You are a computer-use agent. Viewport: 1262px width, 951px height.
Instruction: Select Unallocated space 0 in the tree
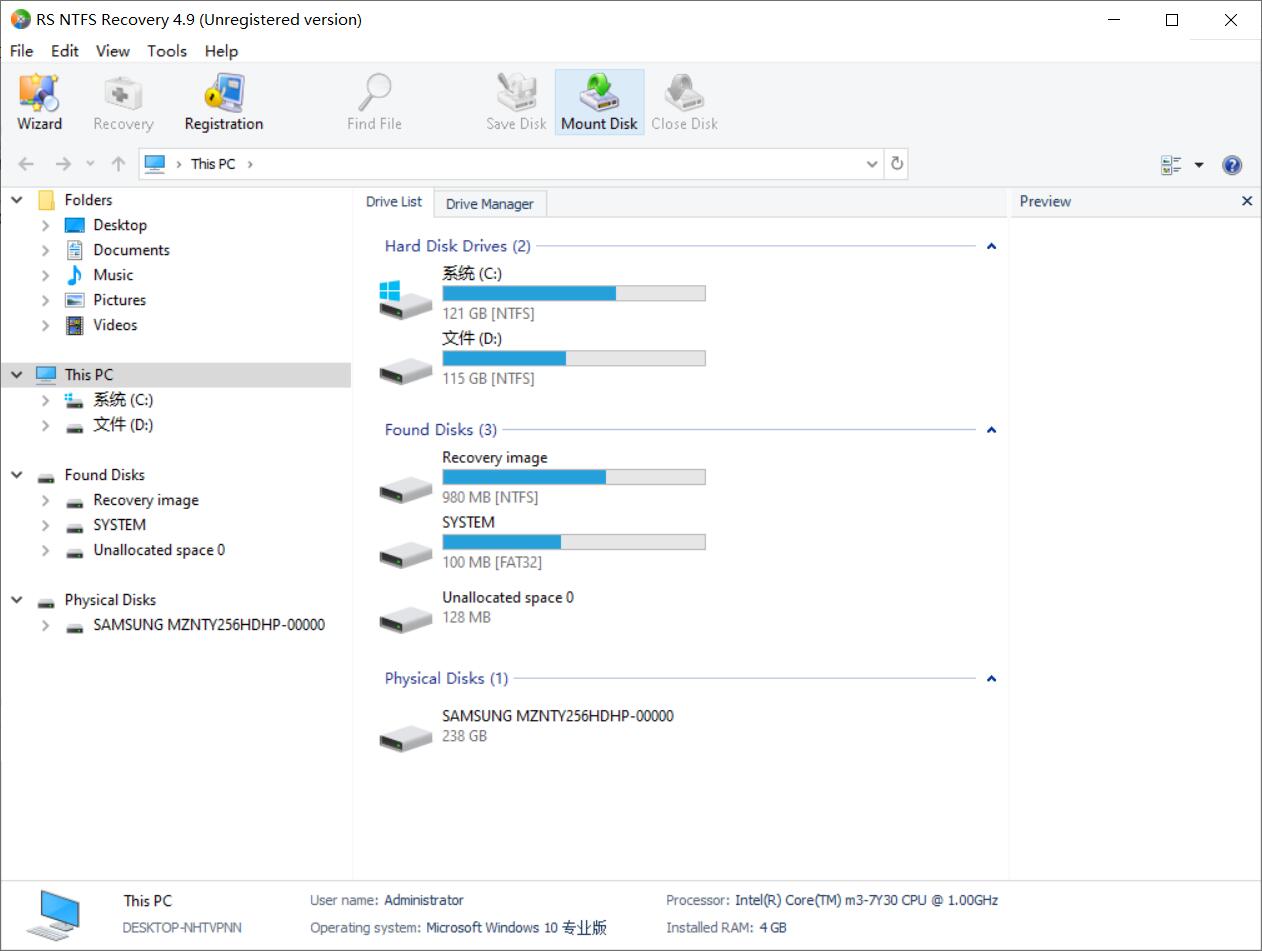click(x=159, y=550)
